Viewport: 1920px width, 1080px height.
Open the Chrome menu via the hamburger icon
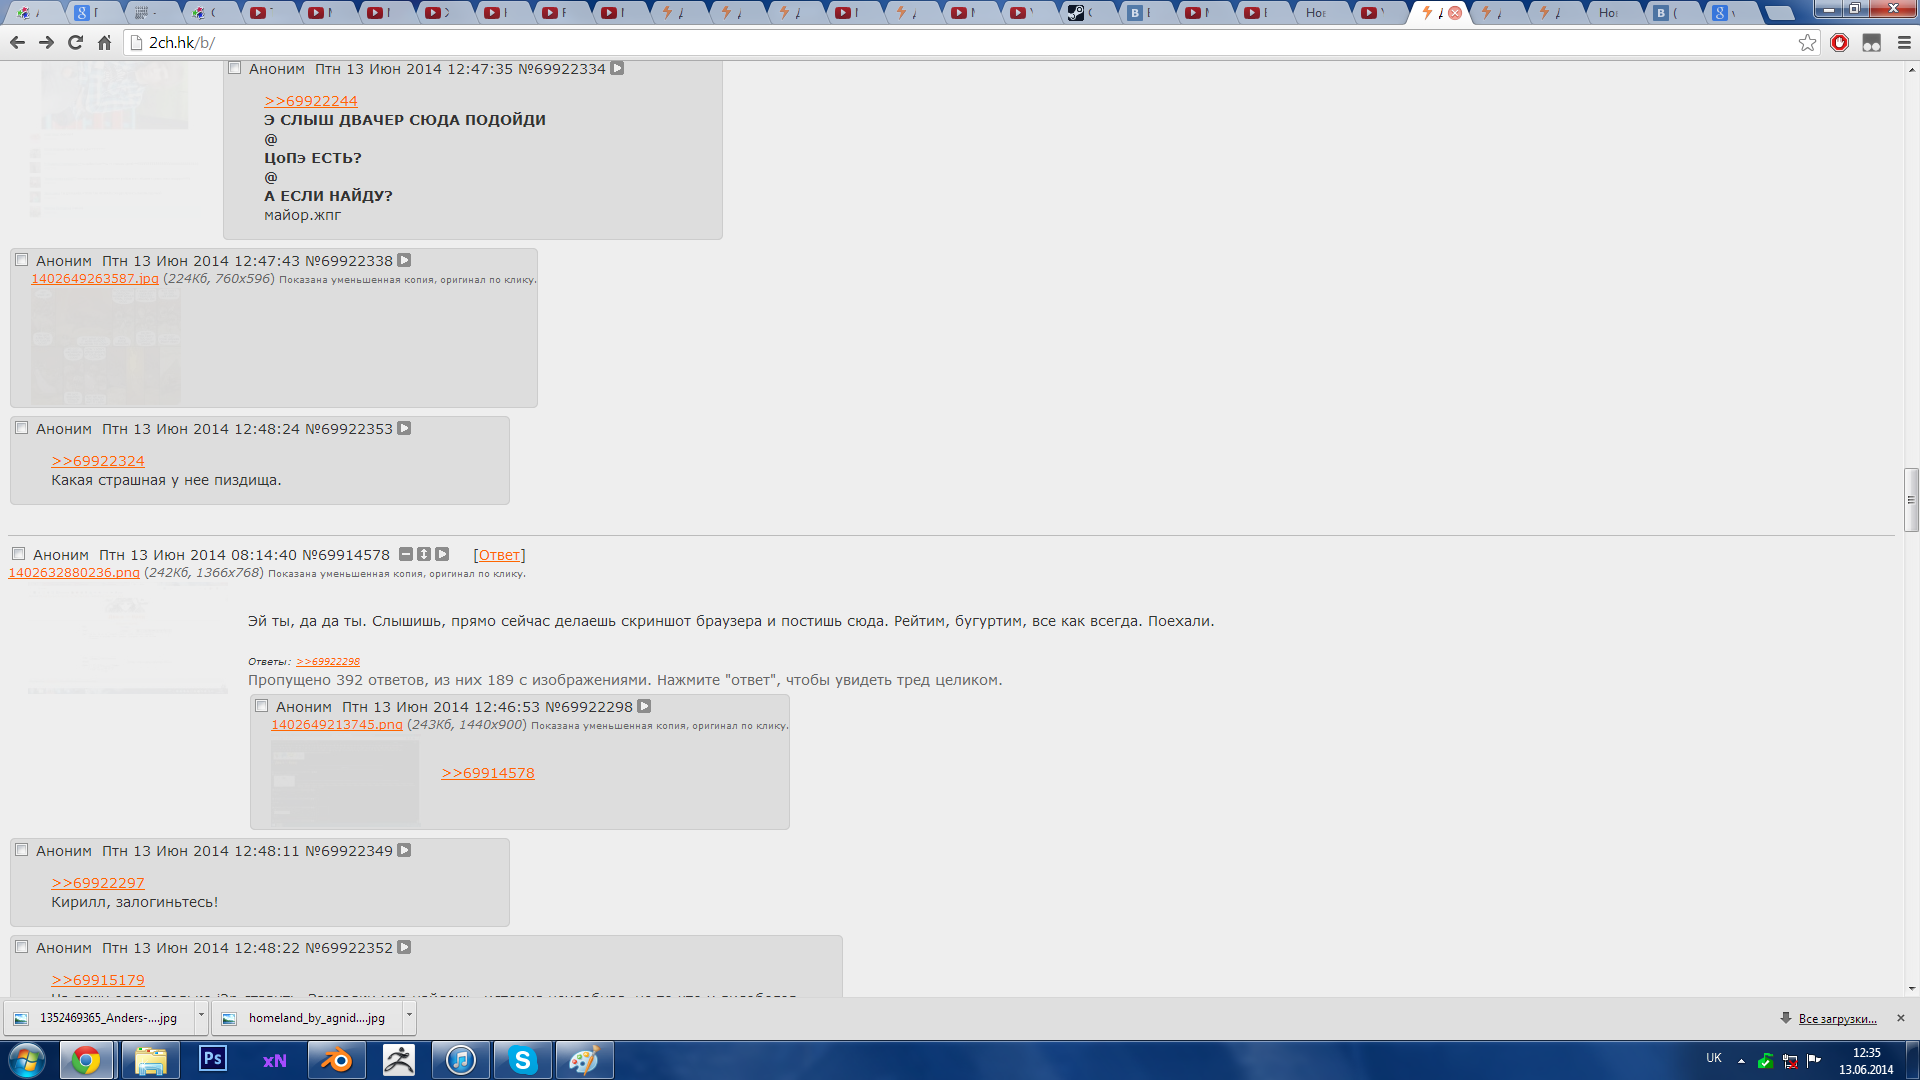pos(1904,42)
